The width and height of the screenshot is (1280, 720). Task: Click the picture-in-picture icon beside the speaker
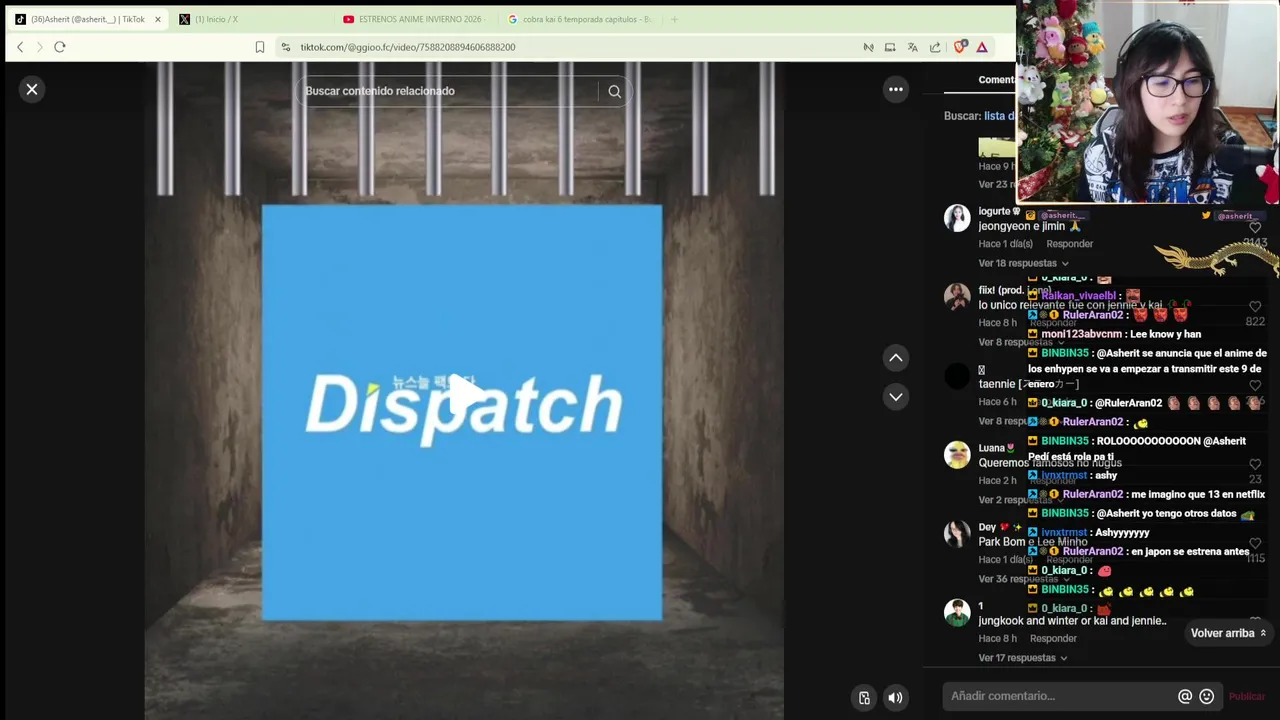click(864, 698)
